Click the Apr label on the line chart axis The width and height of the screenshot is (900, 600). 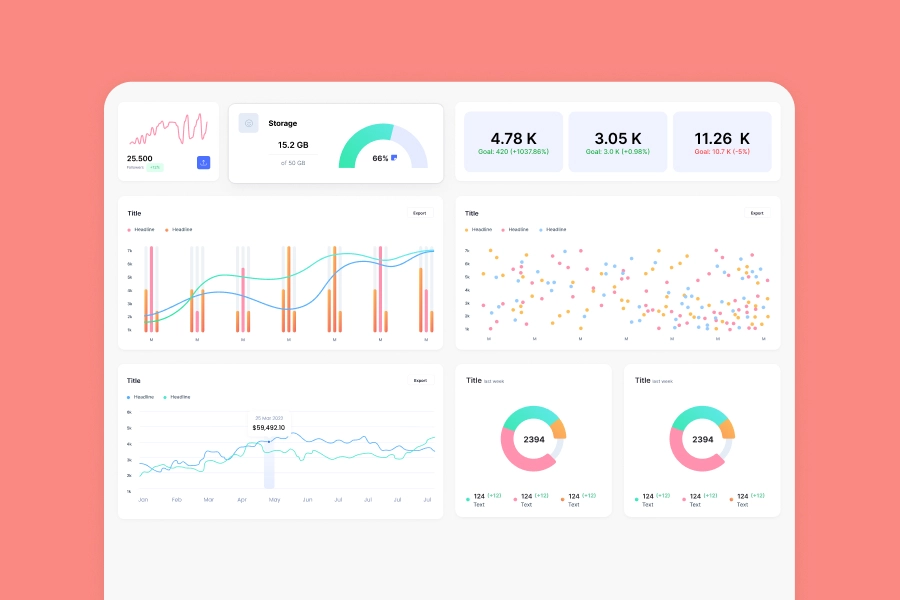[x=242, y=500]
